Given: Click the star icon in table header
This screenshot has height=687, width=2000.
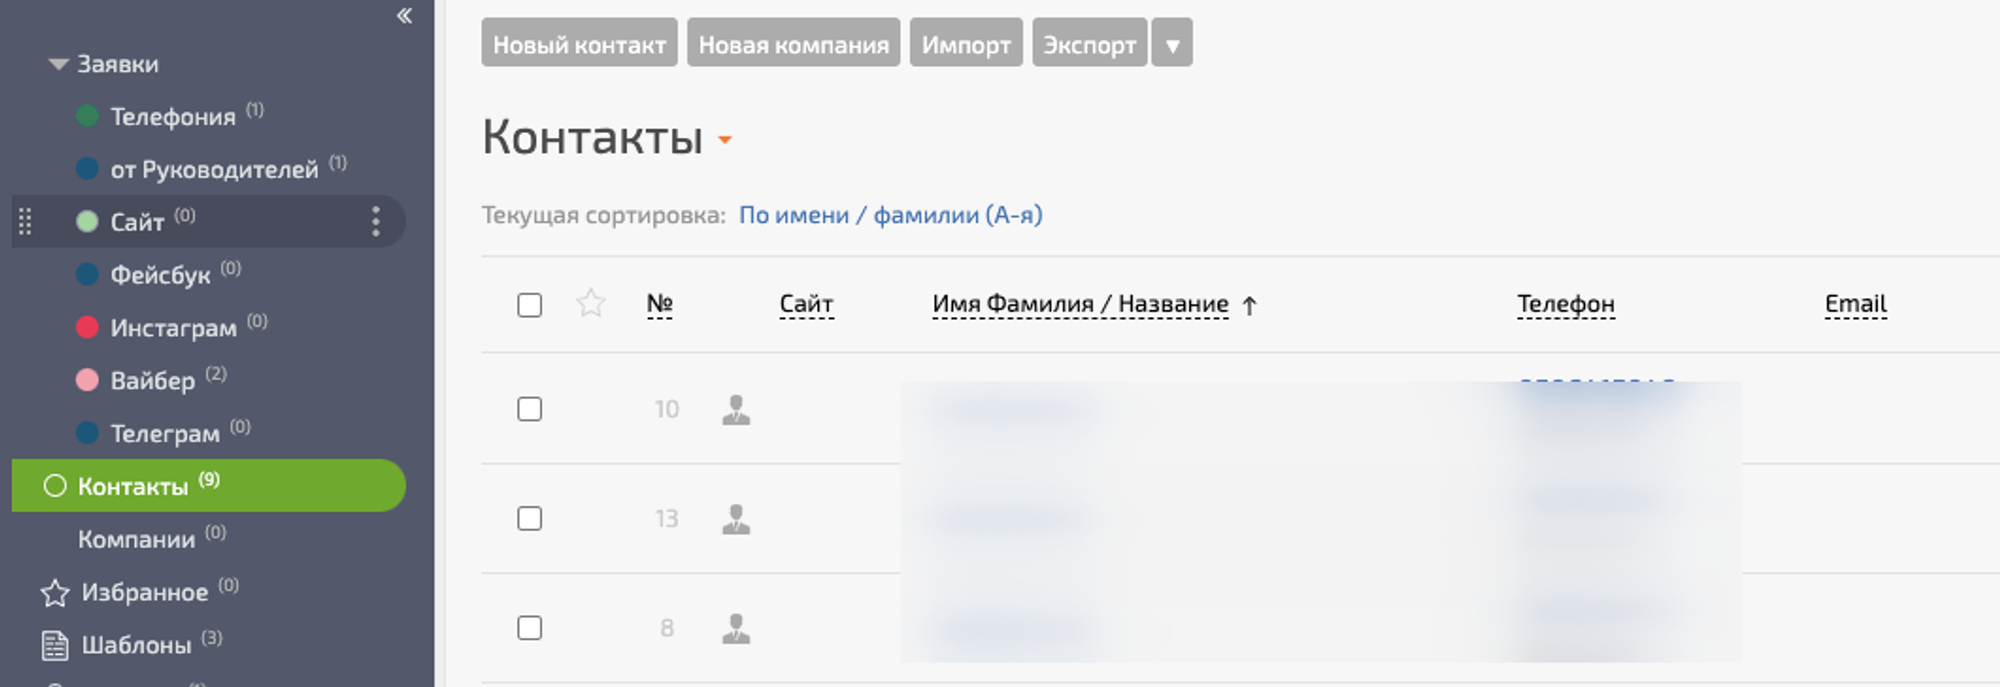Looking at the screenshot, I should (x=591, y=303).
